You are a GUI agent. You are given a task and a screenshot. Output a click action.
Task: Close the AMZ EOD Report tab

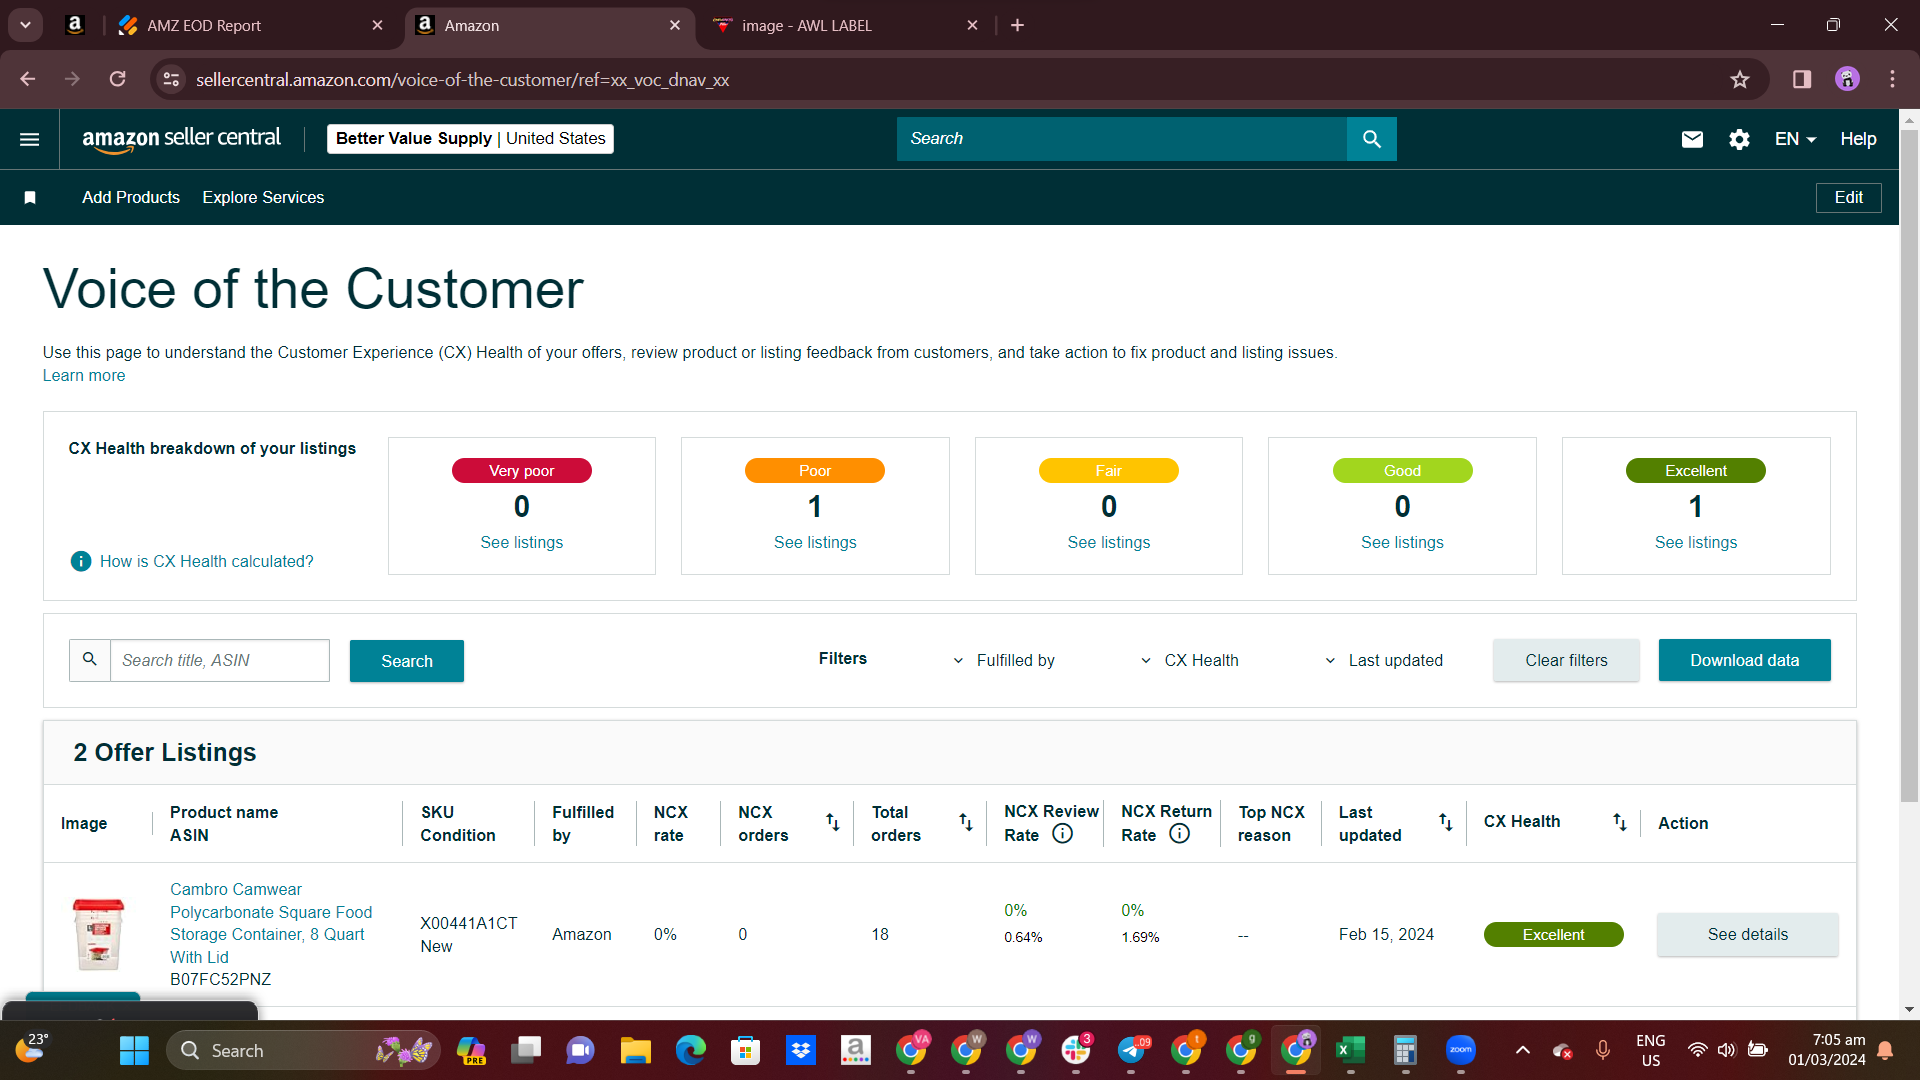coord(377,25)
